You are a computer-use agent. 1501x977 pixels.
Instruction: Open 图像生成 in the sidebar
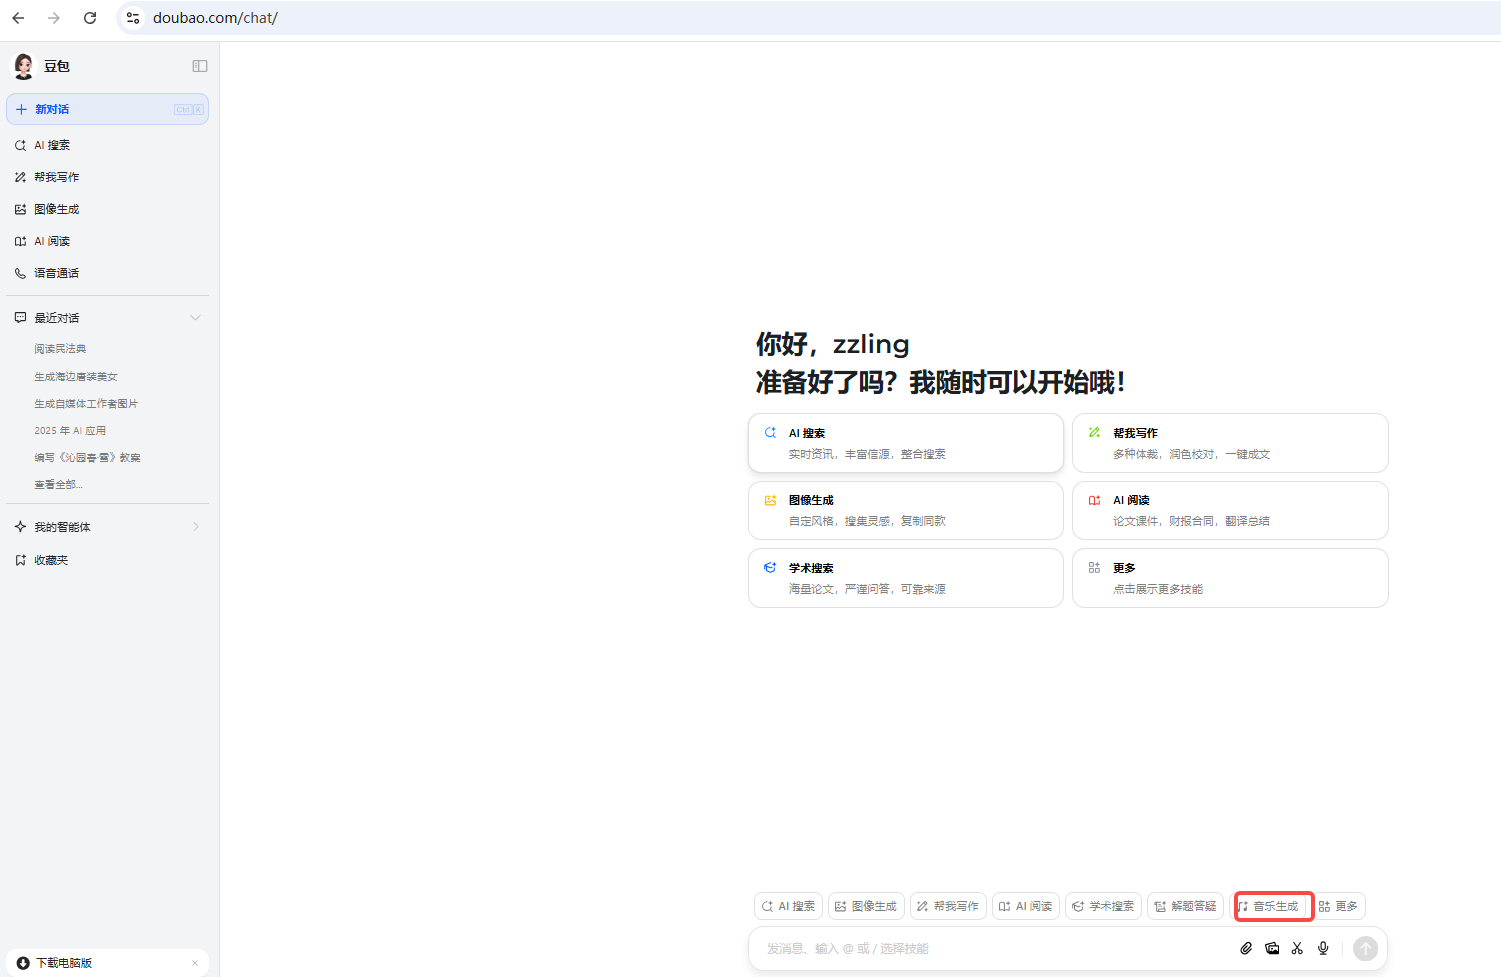[x=107, y=209]
